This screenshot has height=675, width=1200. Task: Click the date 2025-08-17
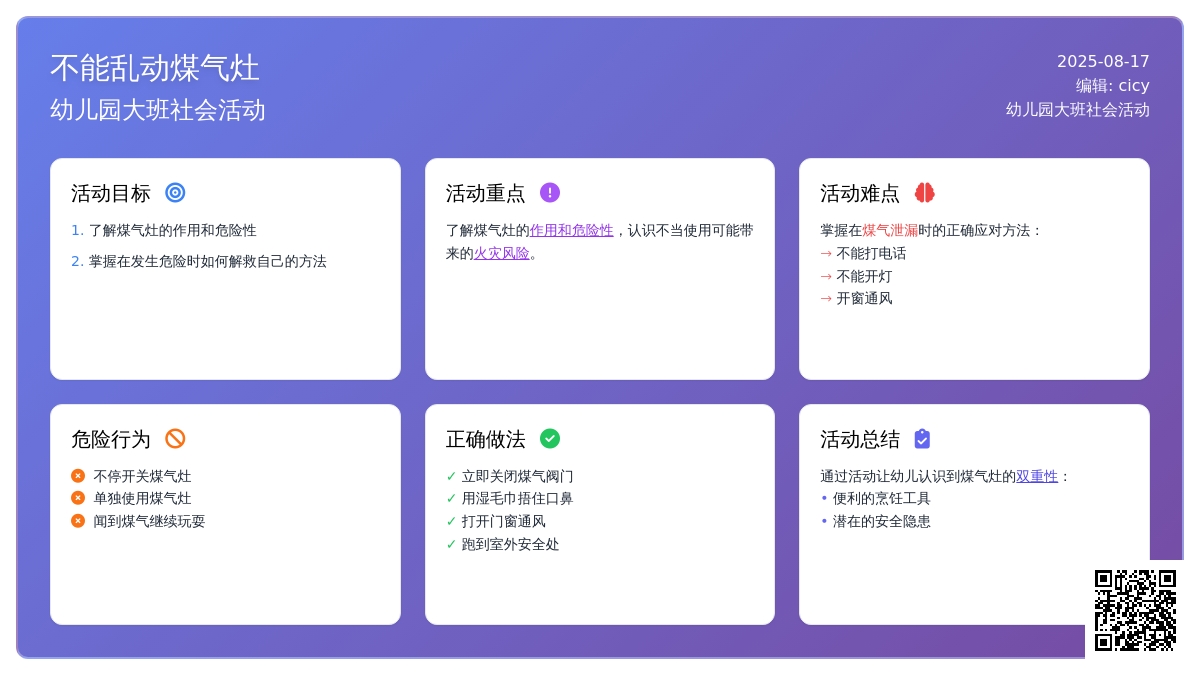pos(1103,62)
